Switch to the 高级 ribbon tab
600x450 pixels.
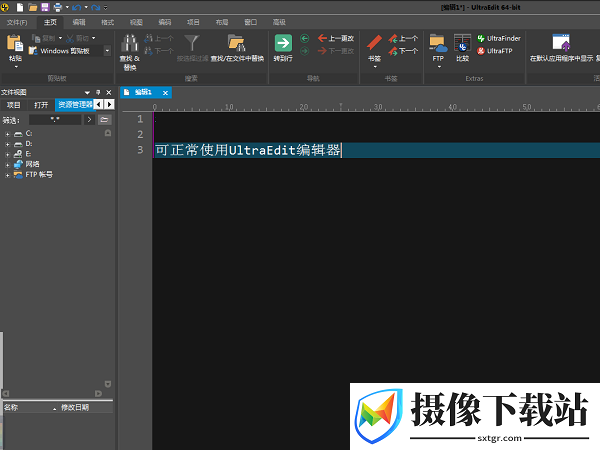click(x=279, y=22)
